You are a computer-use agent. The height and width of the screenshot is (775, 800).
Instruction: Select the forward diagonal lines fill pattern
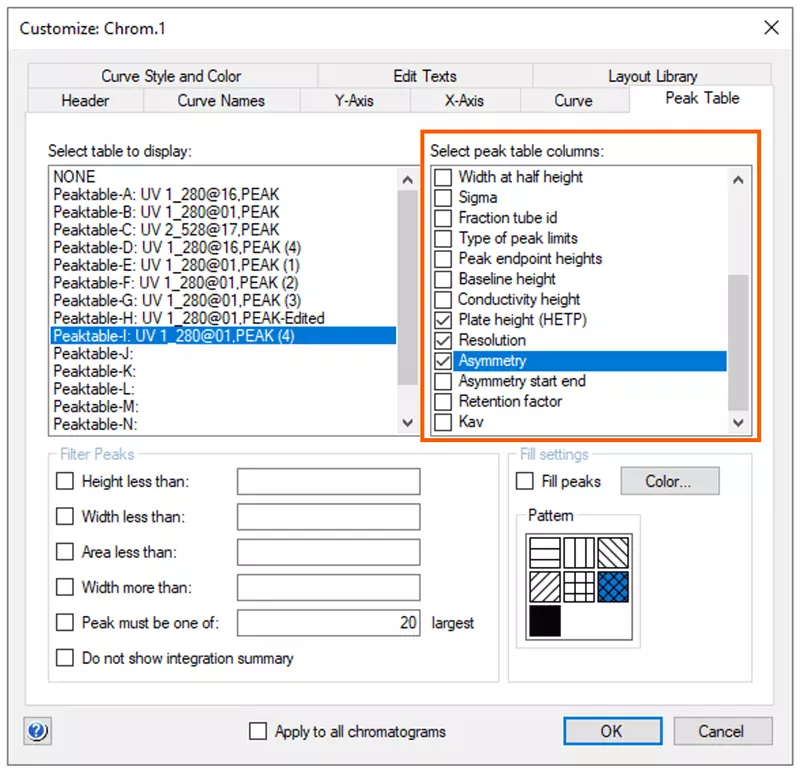[x=547, y=586]
